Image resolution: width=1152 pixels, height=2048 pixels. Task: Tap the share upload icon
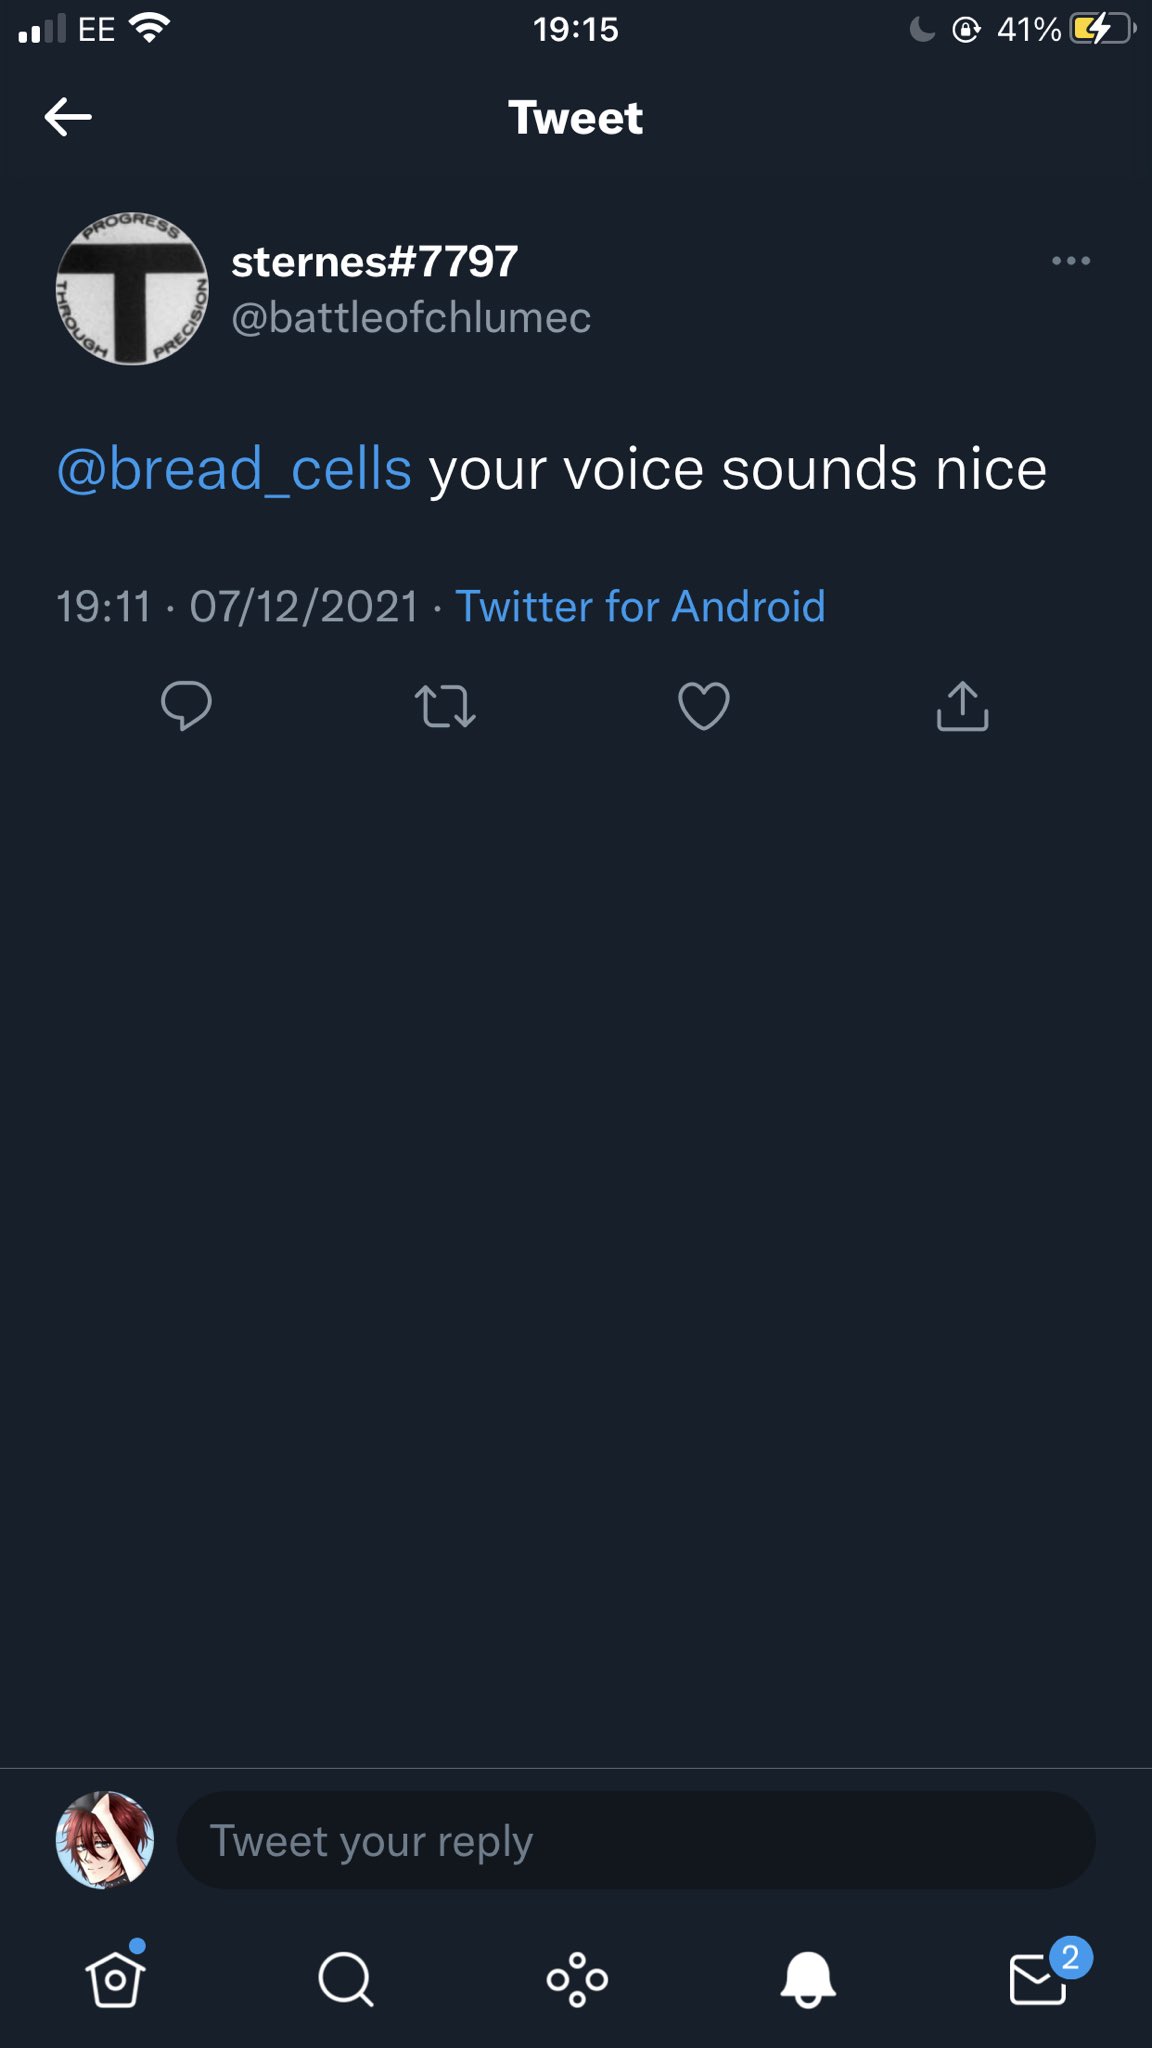962,706
